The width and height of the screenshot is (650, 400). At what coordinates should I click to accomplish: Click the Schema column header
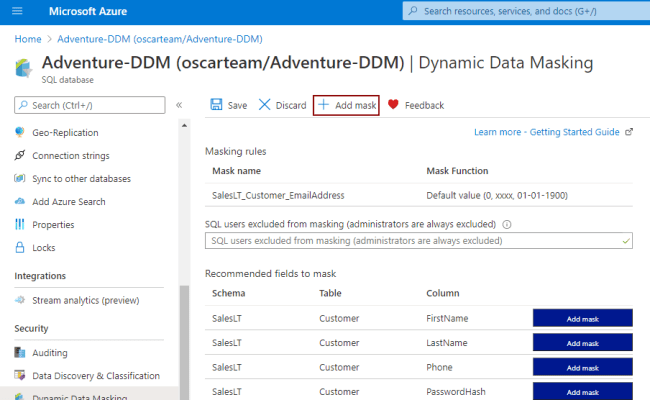coord(228,293)
